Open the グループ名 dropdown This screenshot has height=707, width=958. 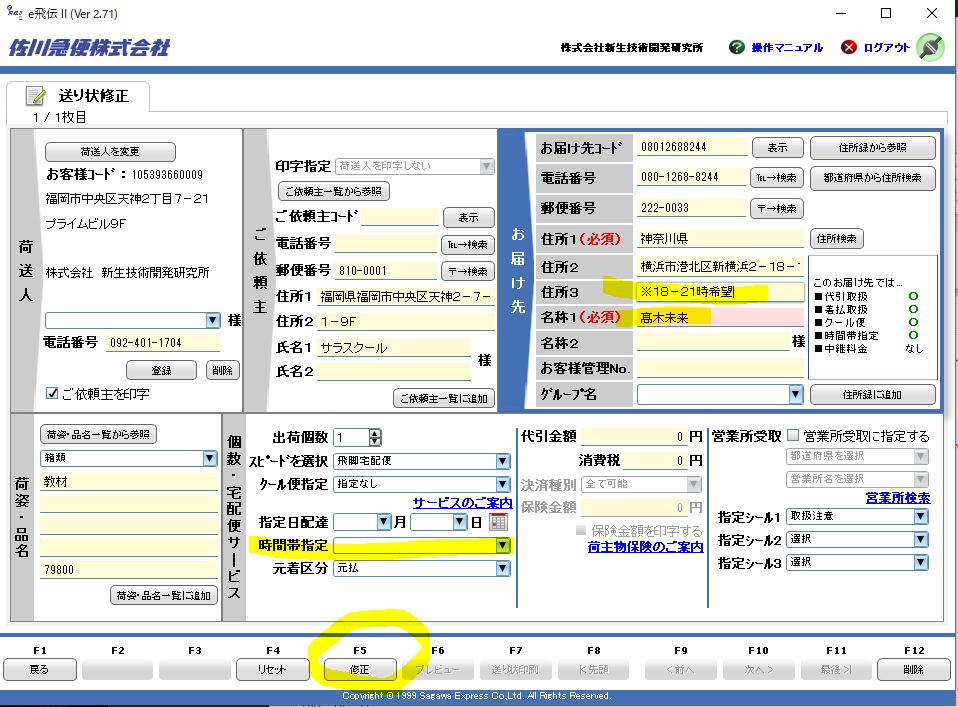click(795, 395)
